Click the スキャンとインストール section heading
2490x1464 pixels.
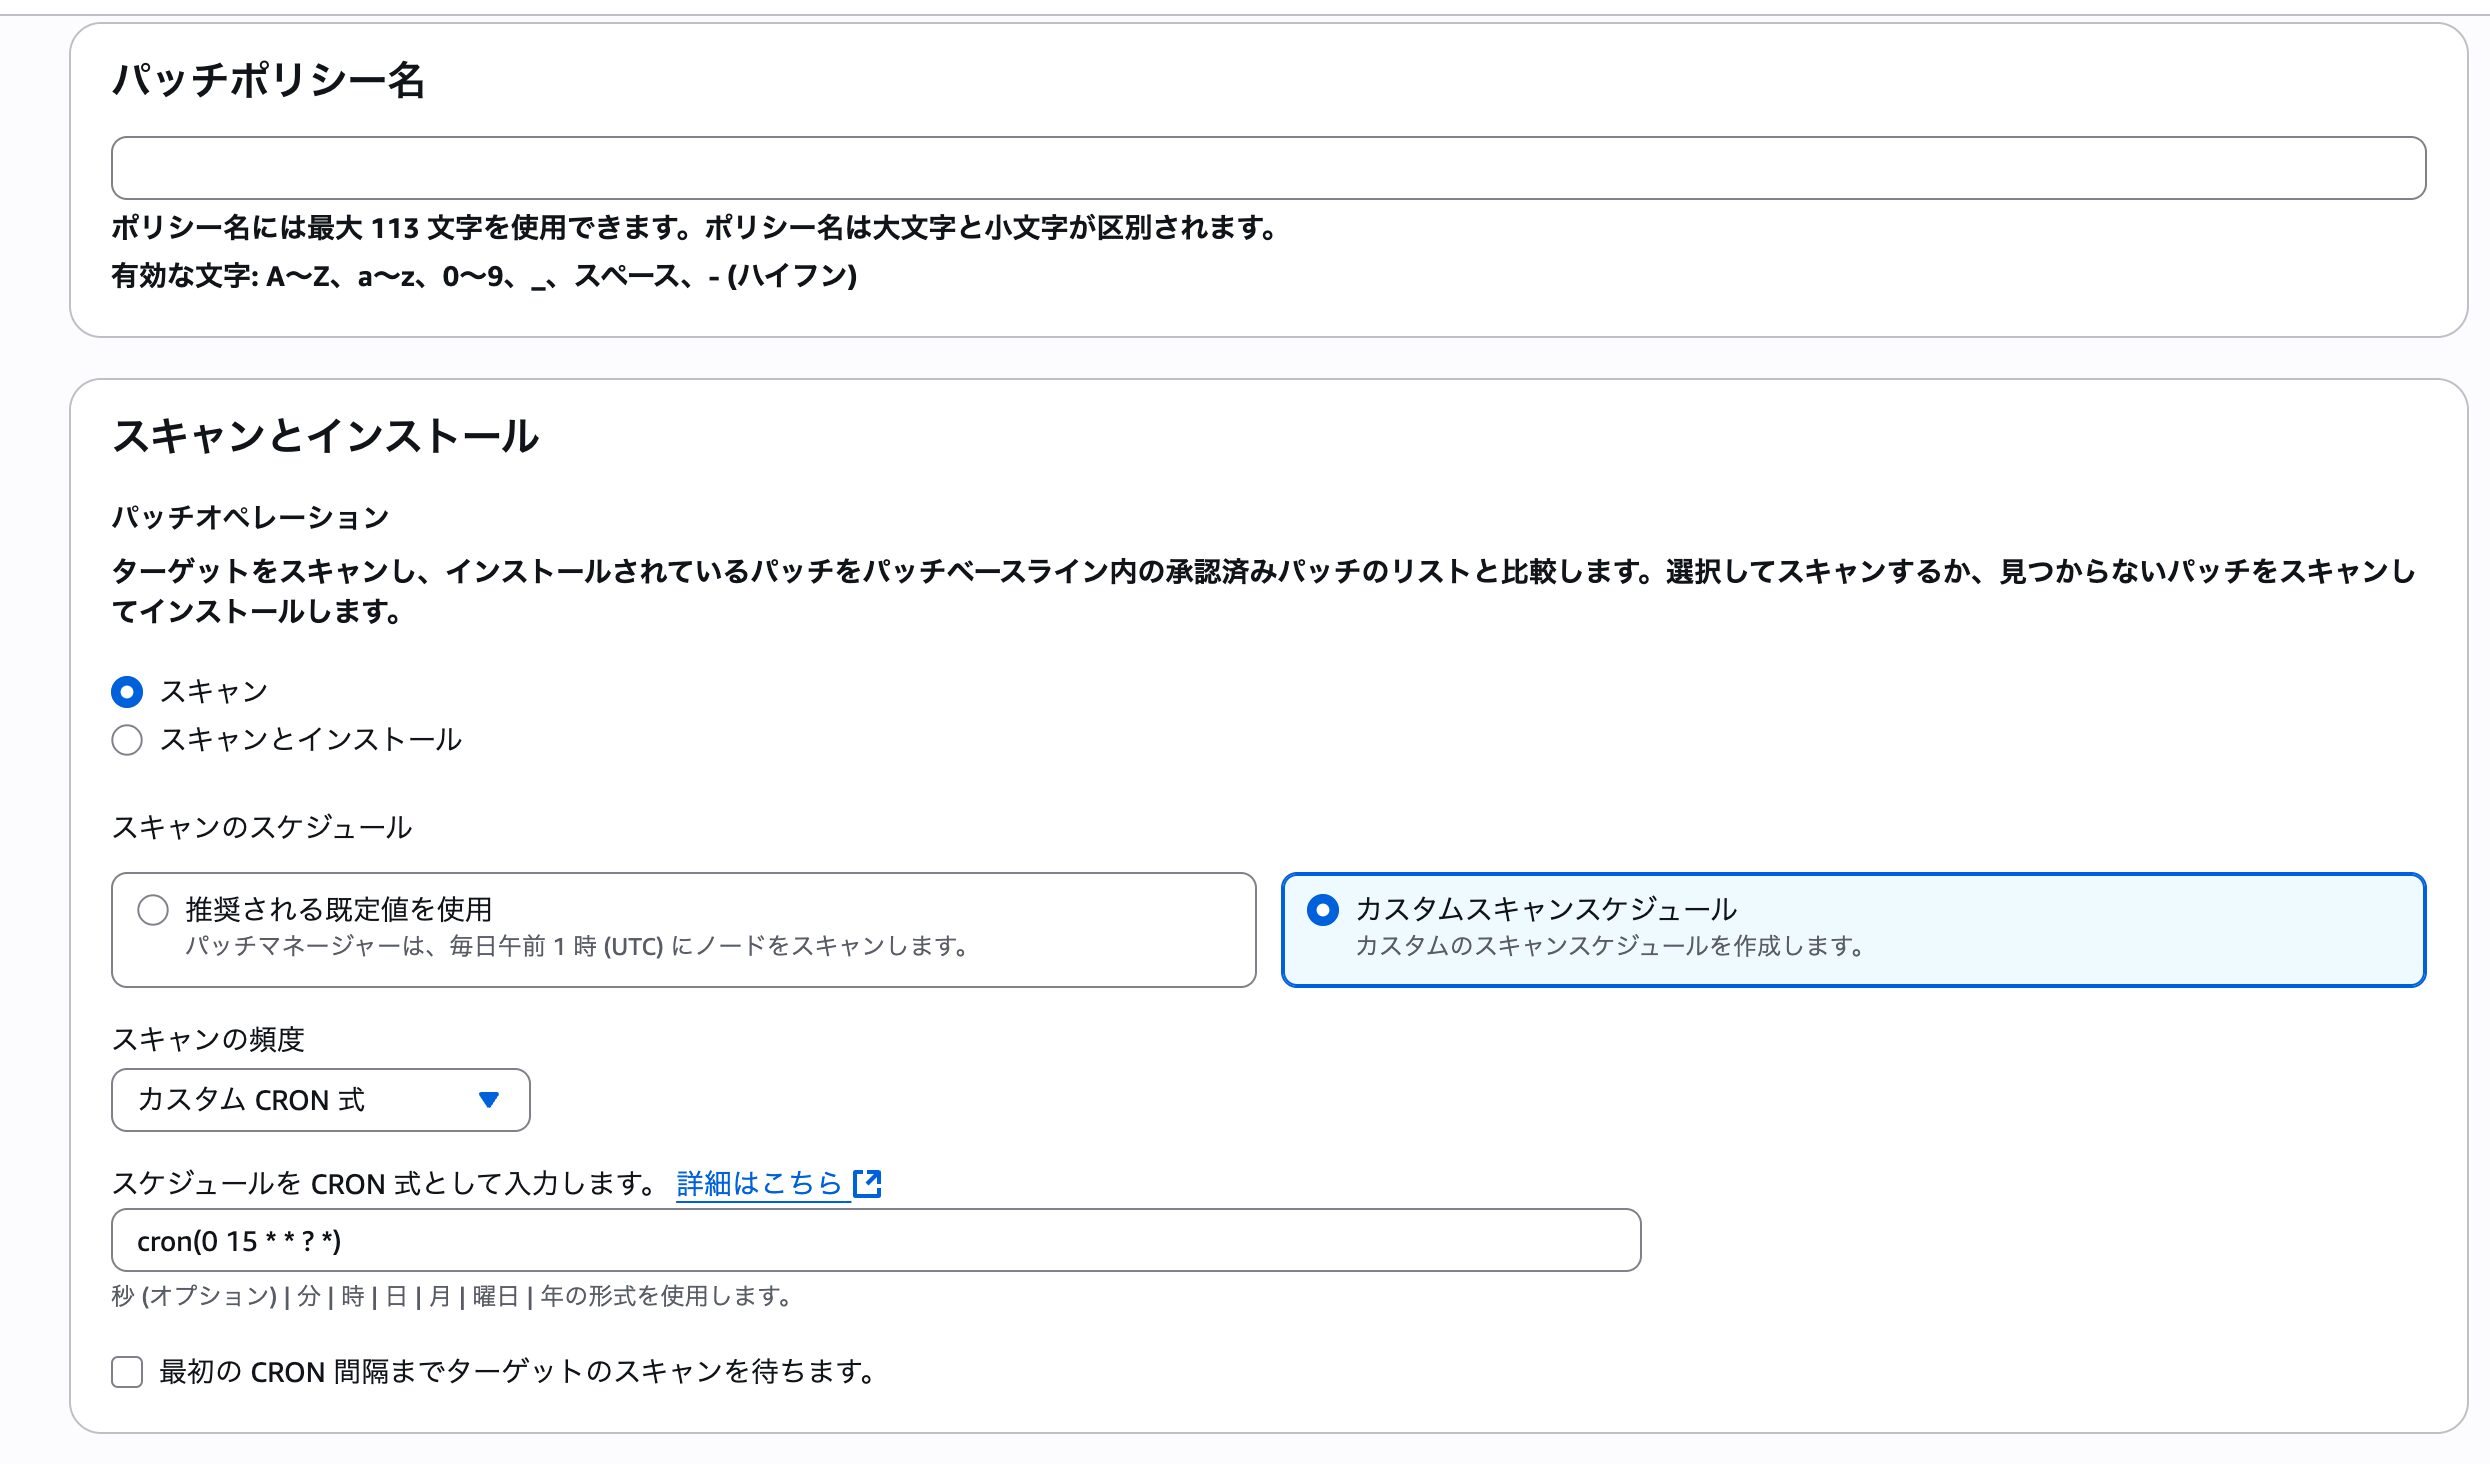(x=326, y=436)
